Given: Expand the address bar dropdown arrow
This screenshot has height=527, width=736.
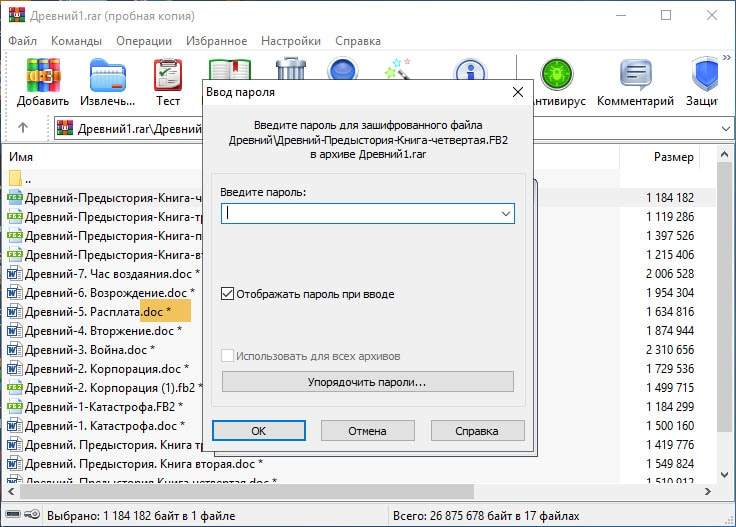Looking at the screenshot, I should pos(726,128).
